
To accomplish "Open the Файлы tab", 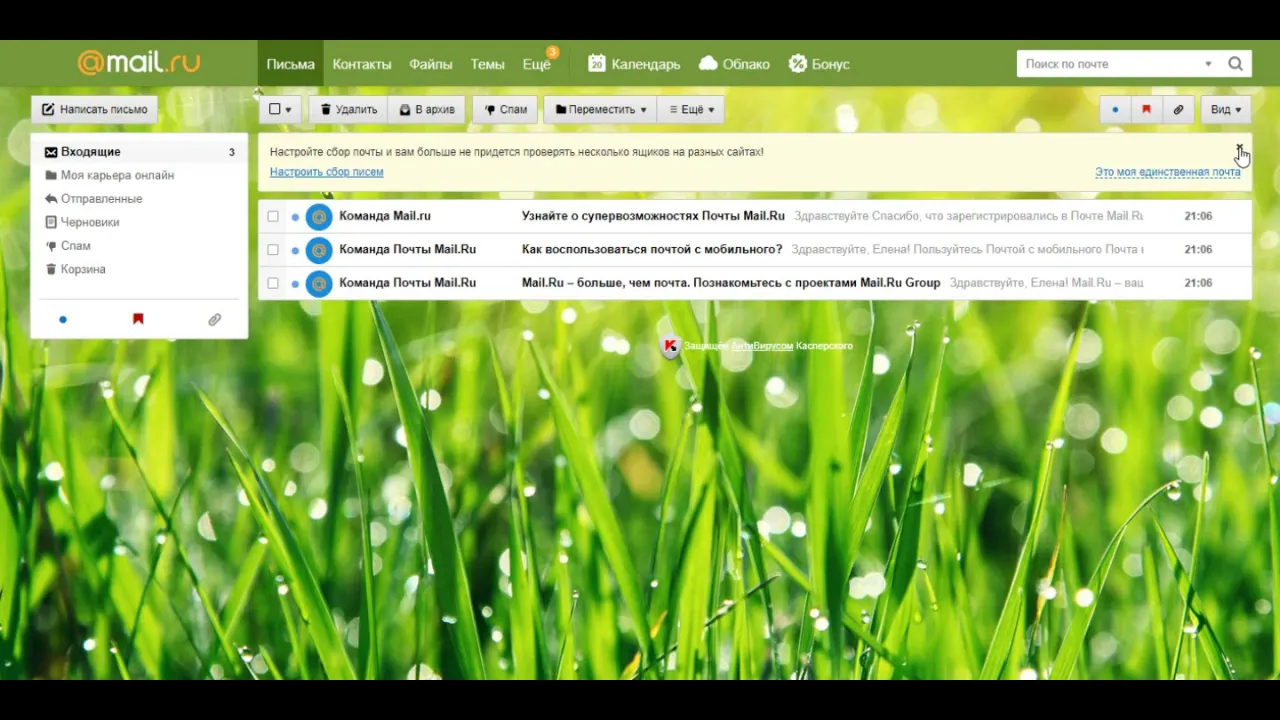I will (x=431, y=64).
